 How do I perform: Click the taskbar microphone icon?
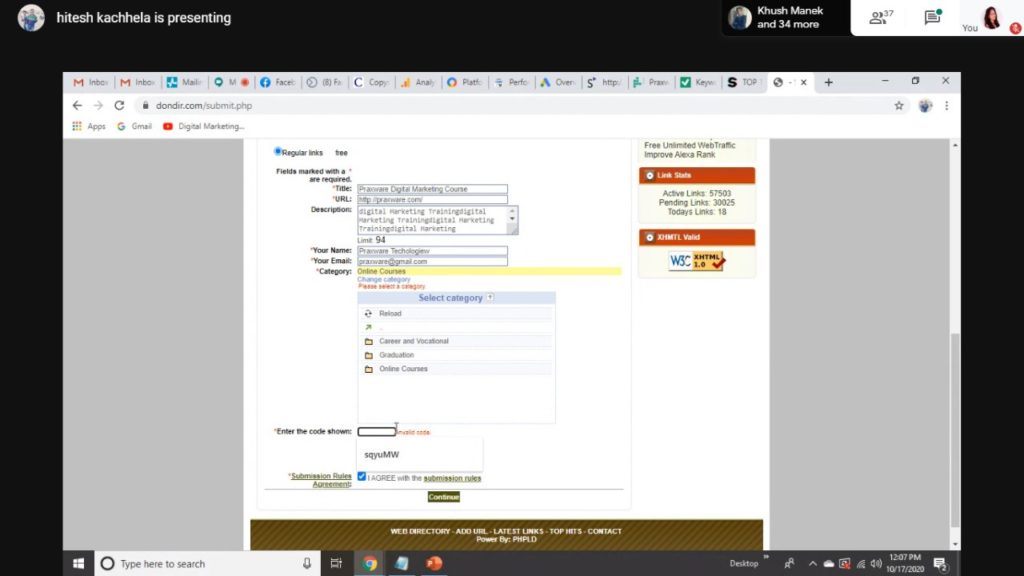(x=306, y=563)
